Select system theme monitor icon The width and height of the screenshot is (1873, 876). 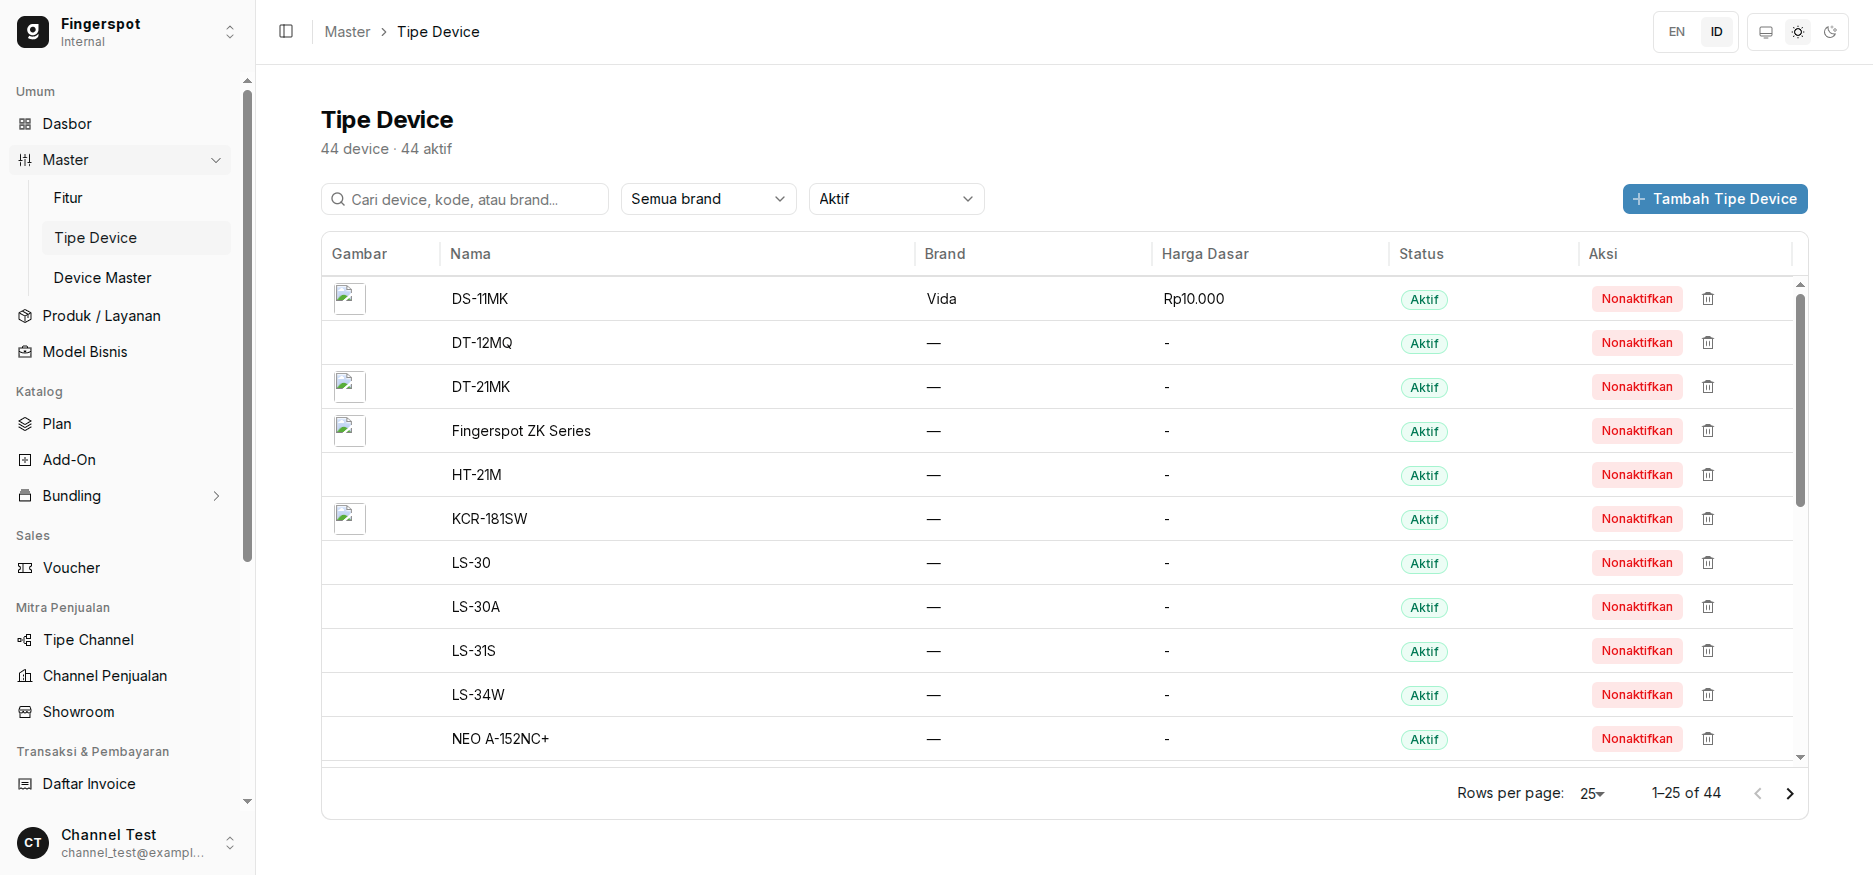click(1766, 32)
